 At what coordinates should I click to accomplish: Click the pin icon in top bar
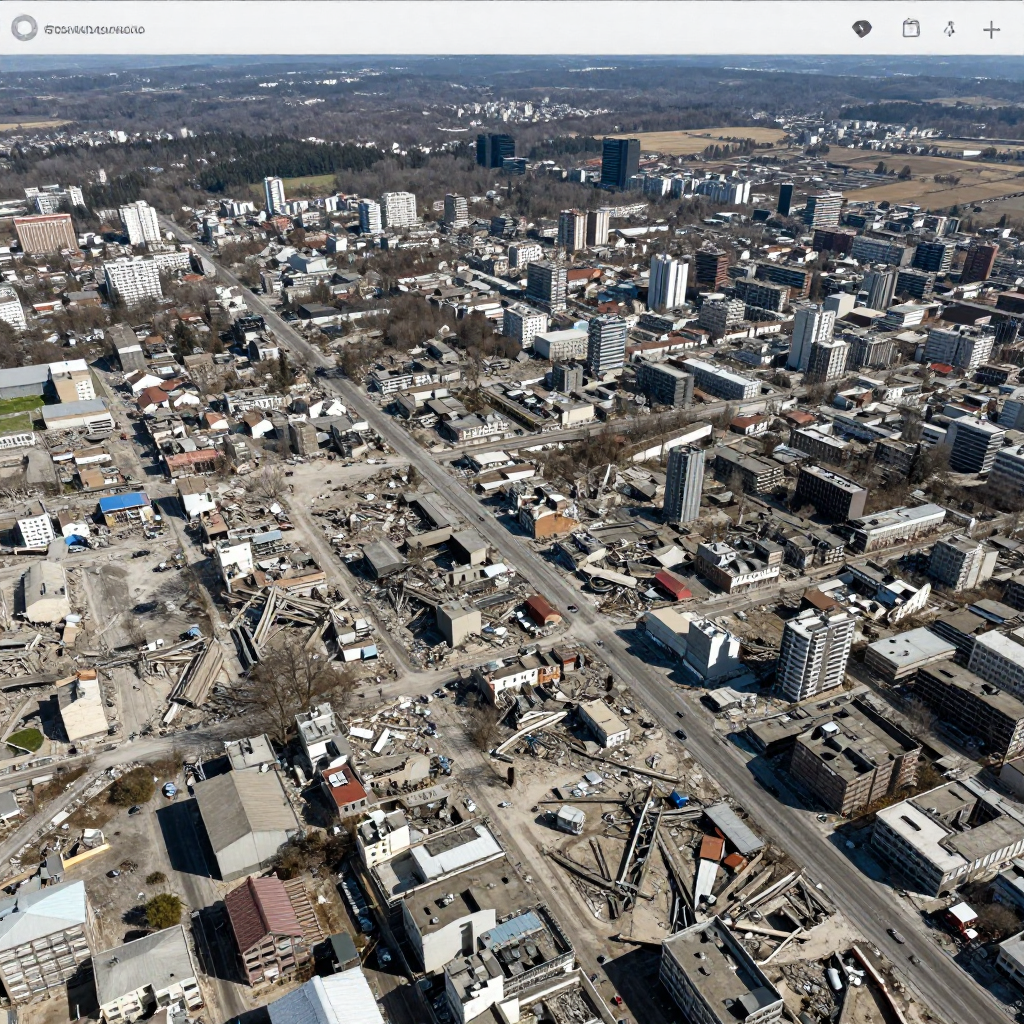coord(949,29)
